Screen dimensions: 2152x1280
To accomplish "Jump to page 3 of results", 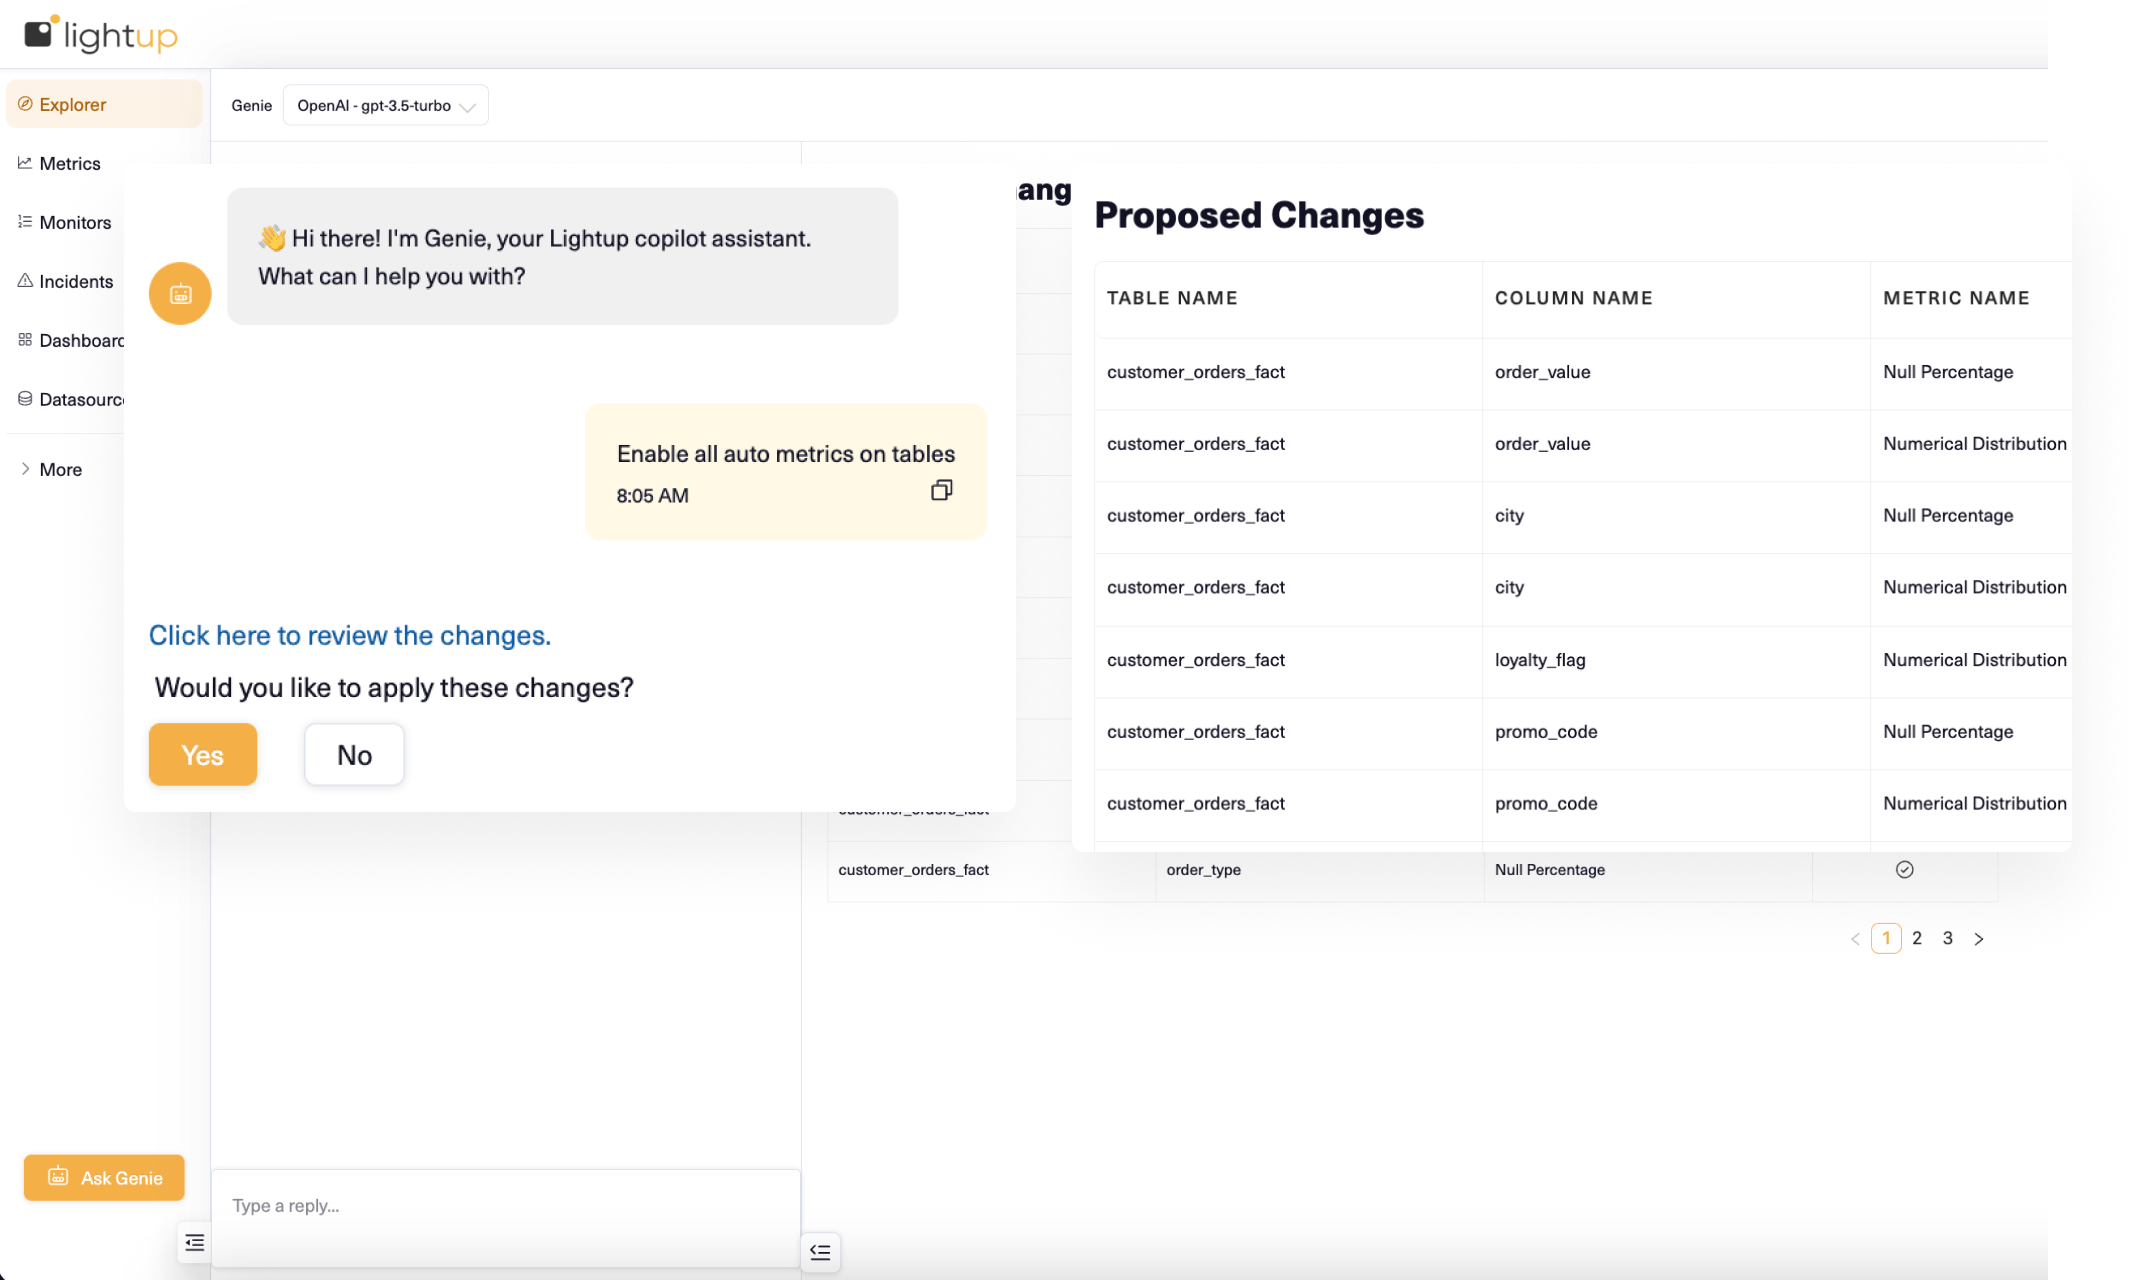I will (1948, 938).
